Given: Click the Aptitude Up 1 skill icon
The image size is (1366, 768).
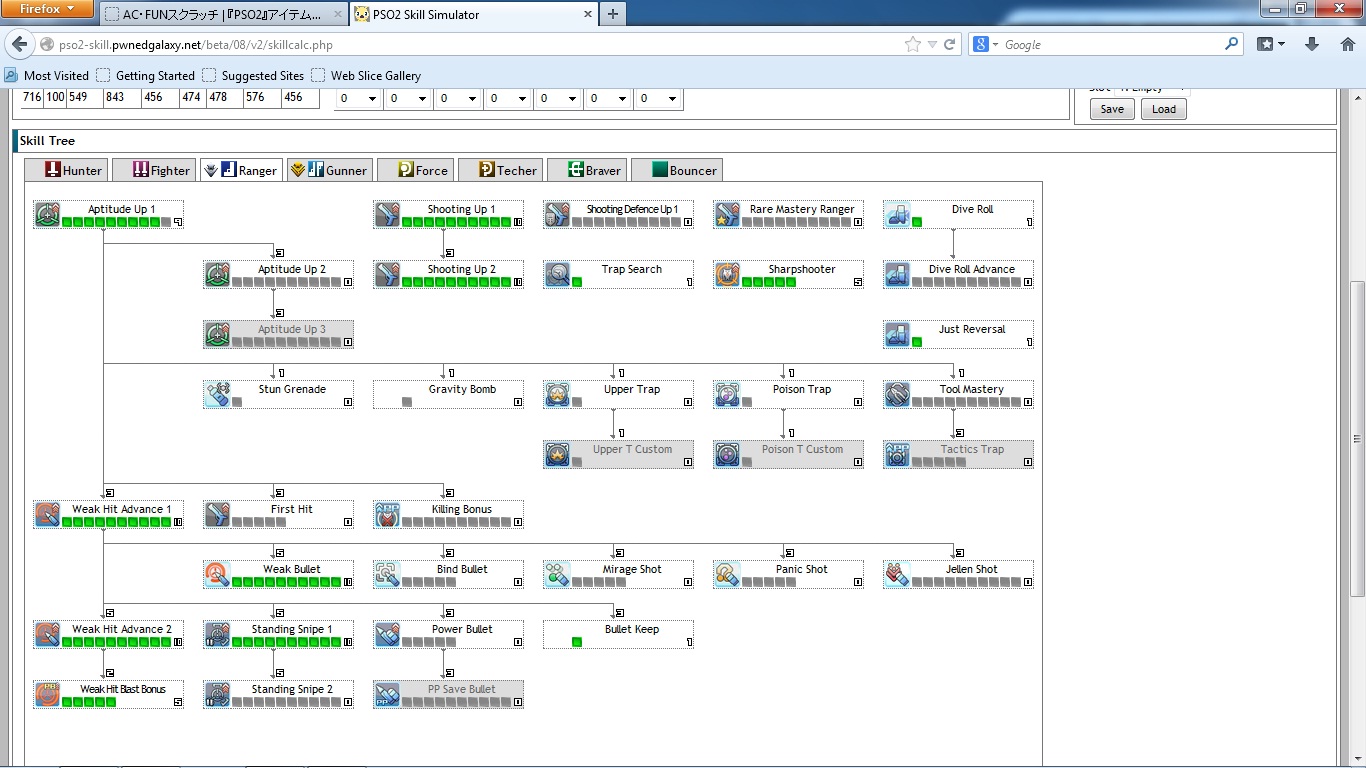Looking at the screenshot, I should tap(47, 215).
